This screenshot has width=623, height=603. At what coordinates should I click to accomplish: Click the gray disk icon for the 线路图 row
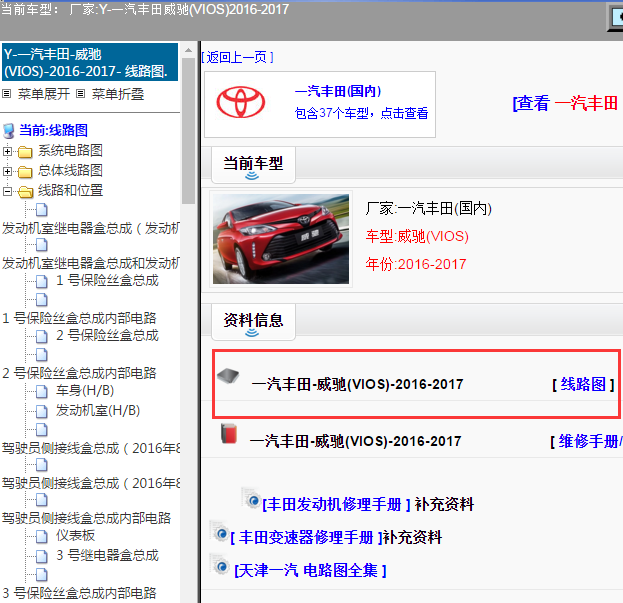click(228, 375)
